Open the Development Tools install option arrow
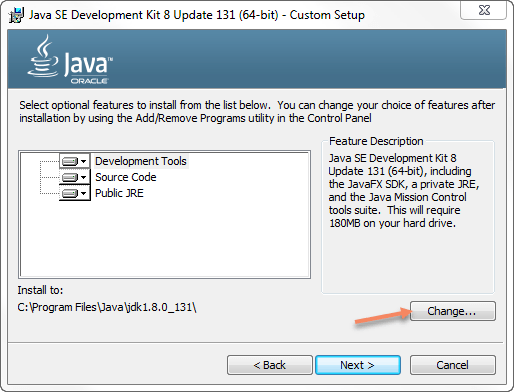The width and height of the screenshot is (514, 392). [84, 162]
